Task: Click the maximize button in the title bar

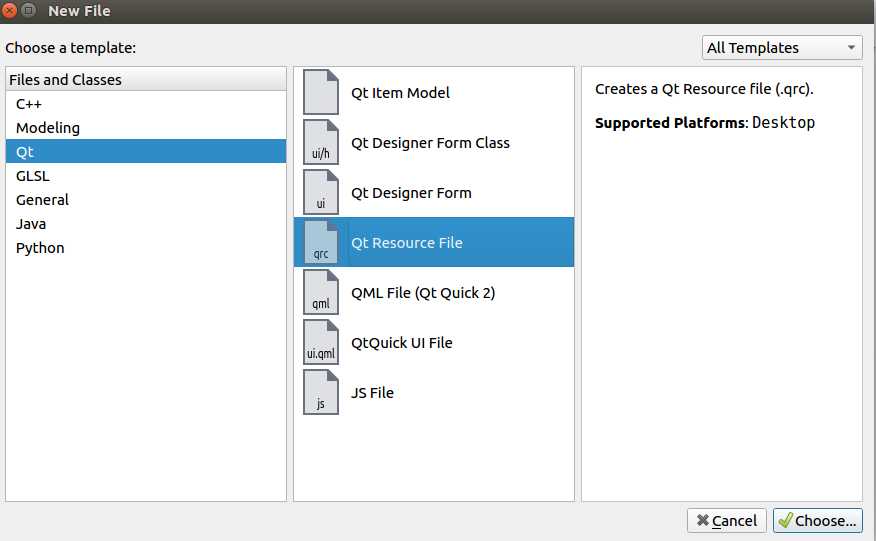Action: coord(29,10)
